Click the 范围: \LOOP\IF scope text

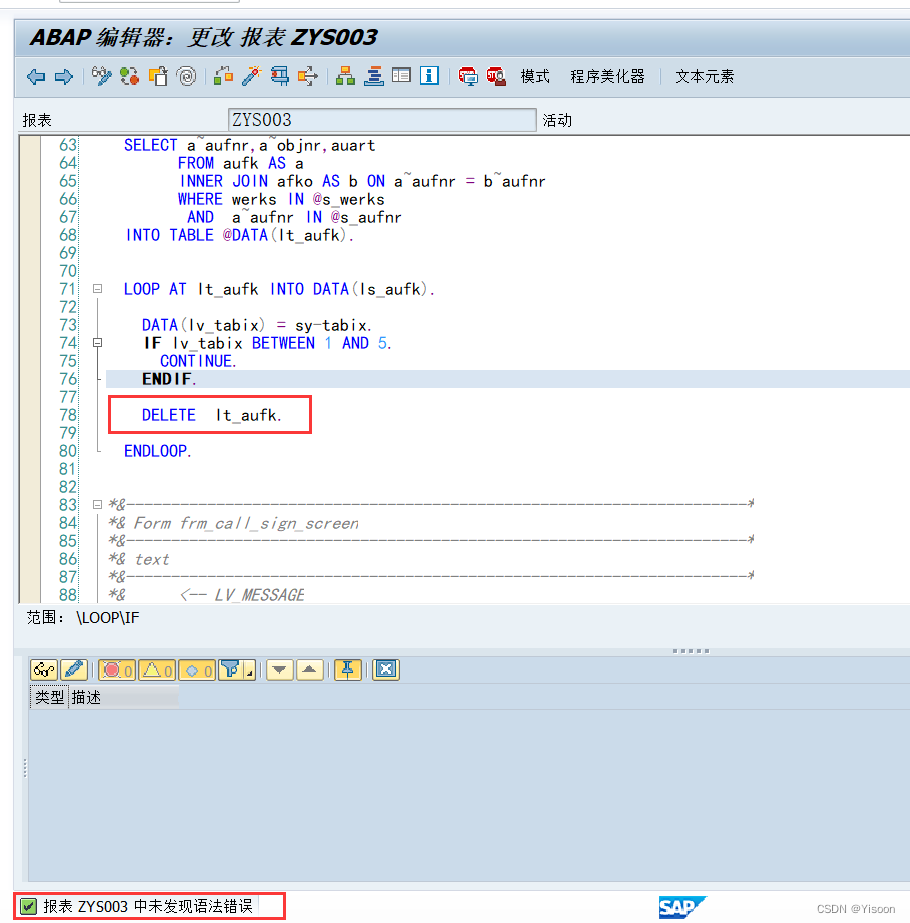[83, 618]
